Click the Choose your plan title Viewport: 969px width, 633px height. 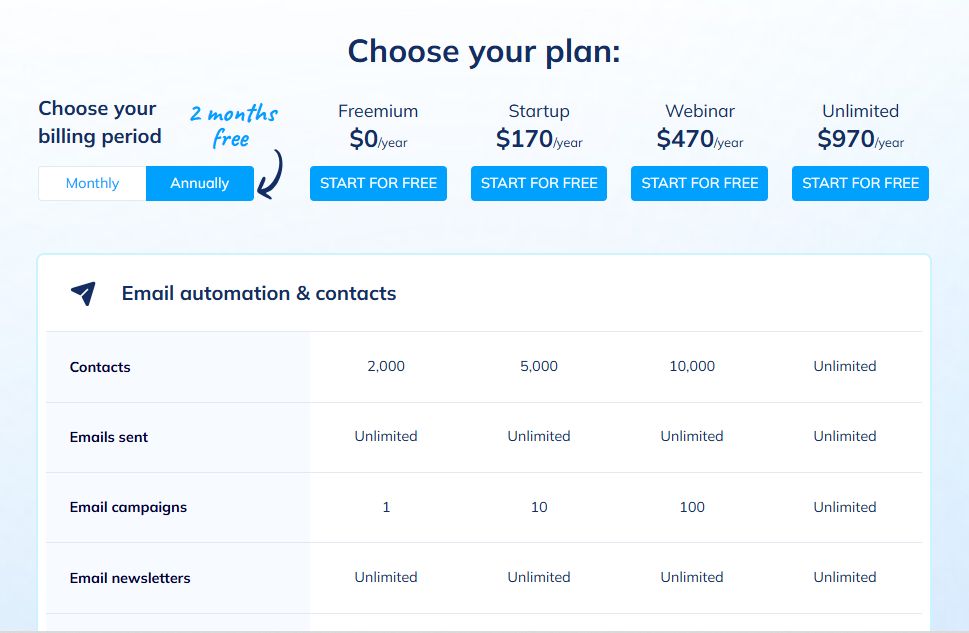click(x=484, y=51)
